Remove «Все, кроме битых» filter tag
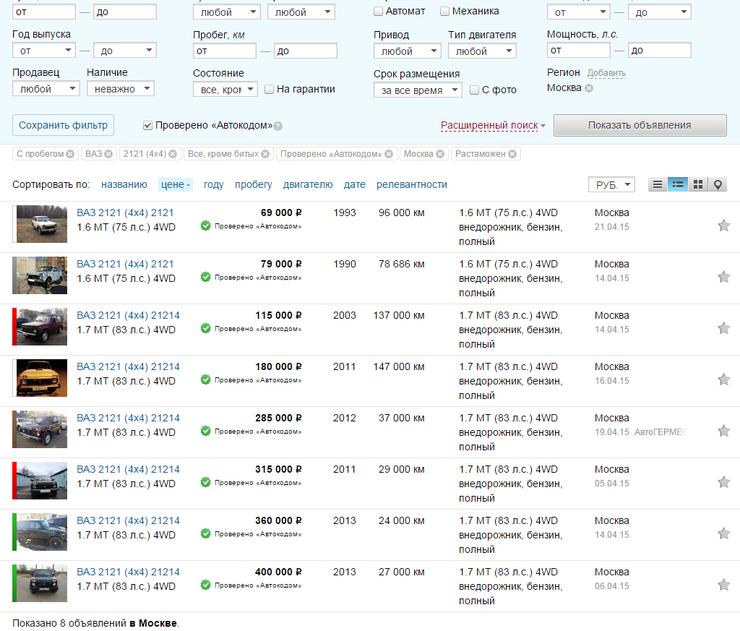 pyautogui.click(x=265, y=154)
